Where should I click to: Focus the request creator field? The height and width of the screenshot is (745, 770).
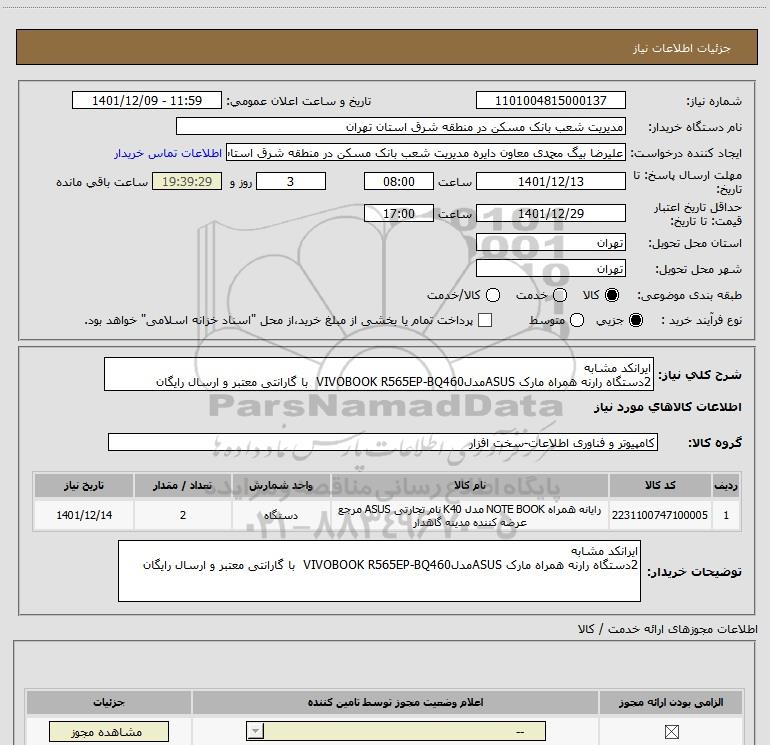pos(426,153)
